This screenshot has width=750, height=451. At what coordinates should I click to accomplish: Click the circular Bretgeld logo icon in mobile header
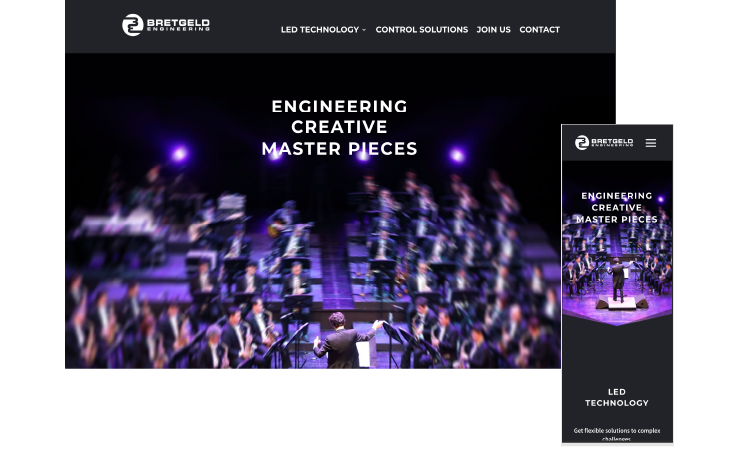point(582,143)
